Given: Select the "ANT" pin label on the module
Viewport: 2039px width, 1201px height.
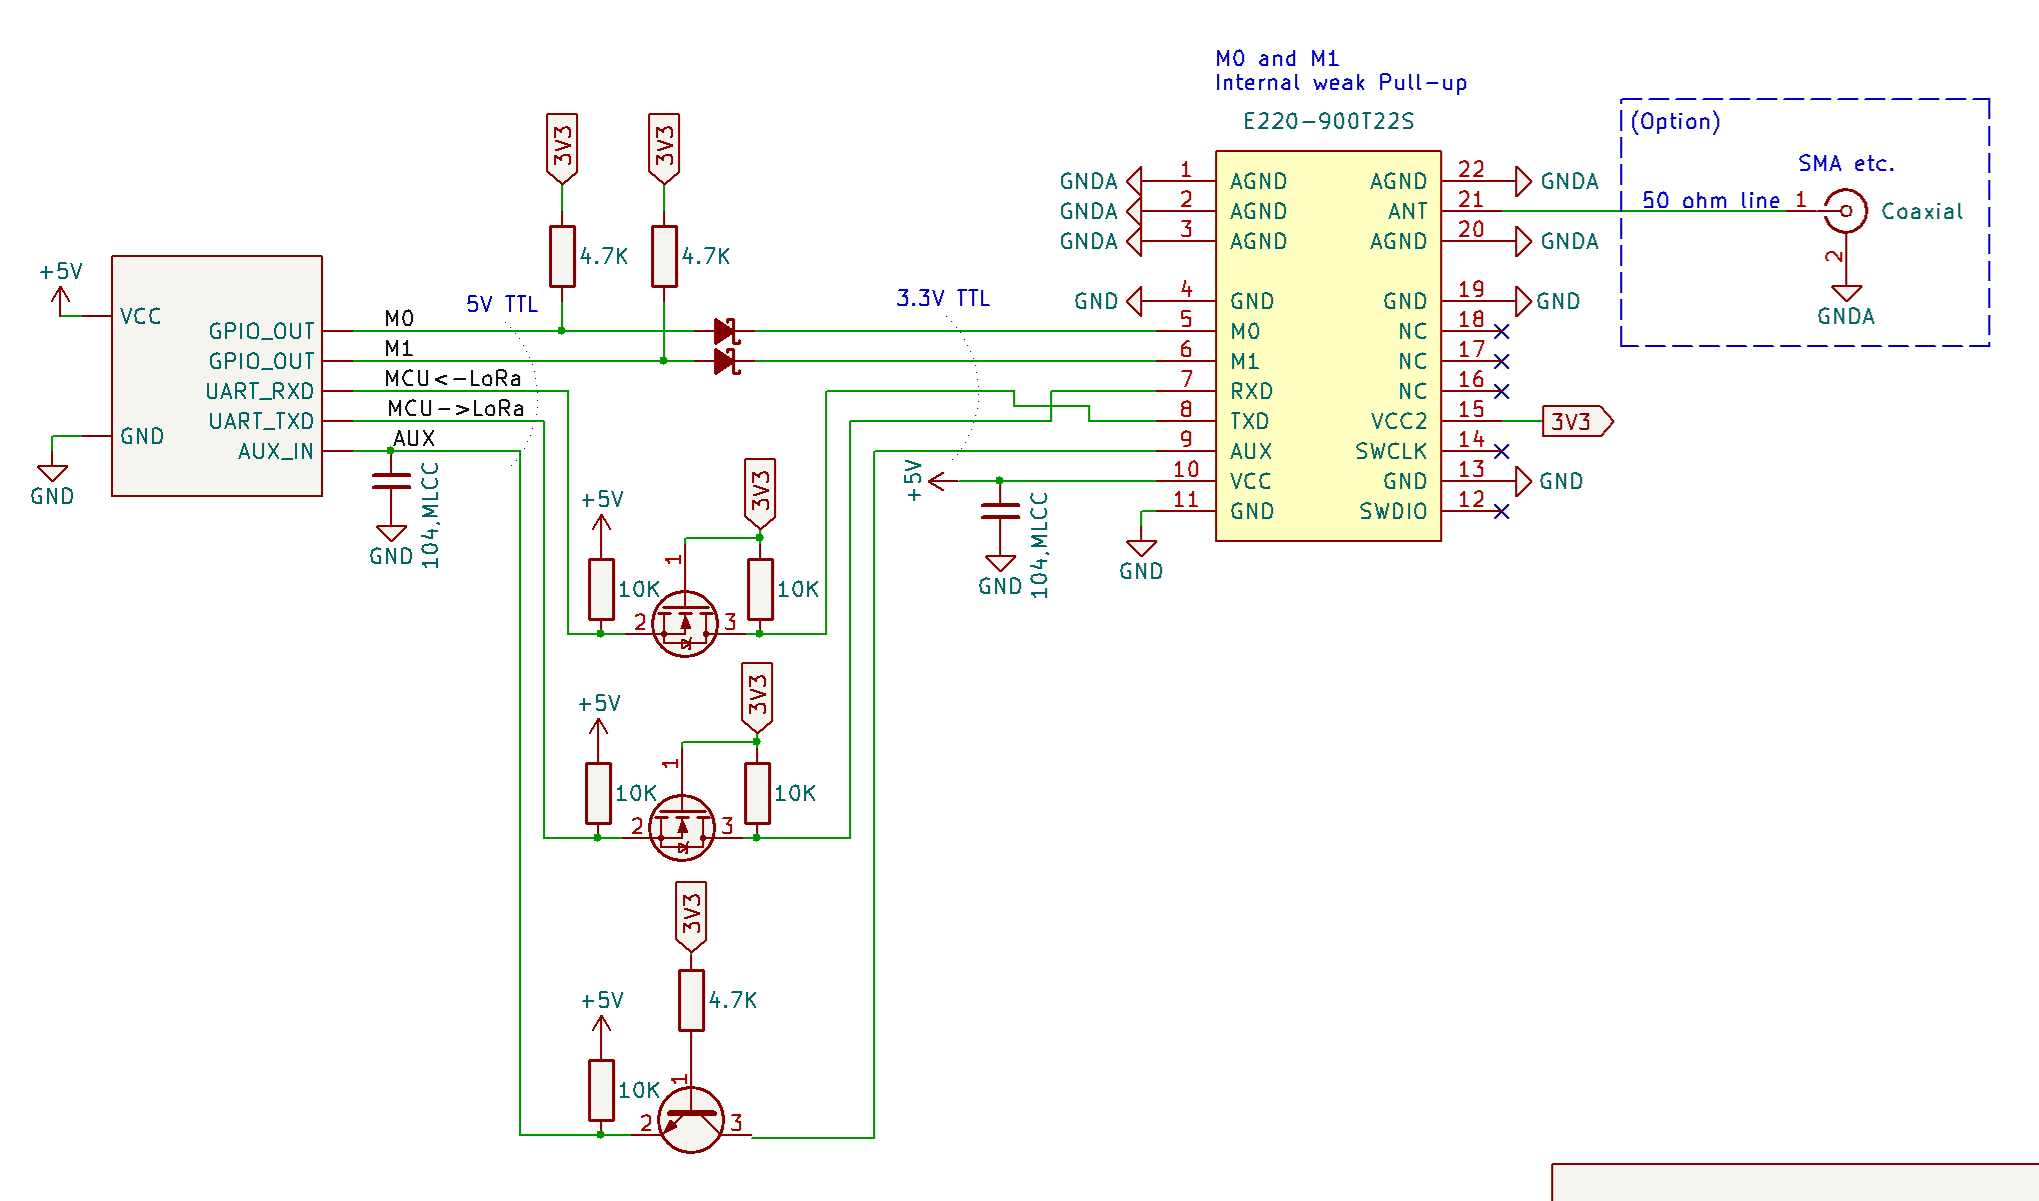Looking at the screenshot, I should click(x=1407, y=211).
